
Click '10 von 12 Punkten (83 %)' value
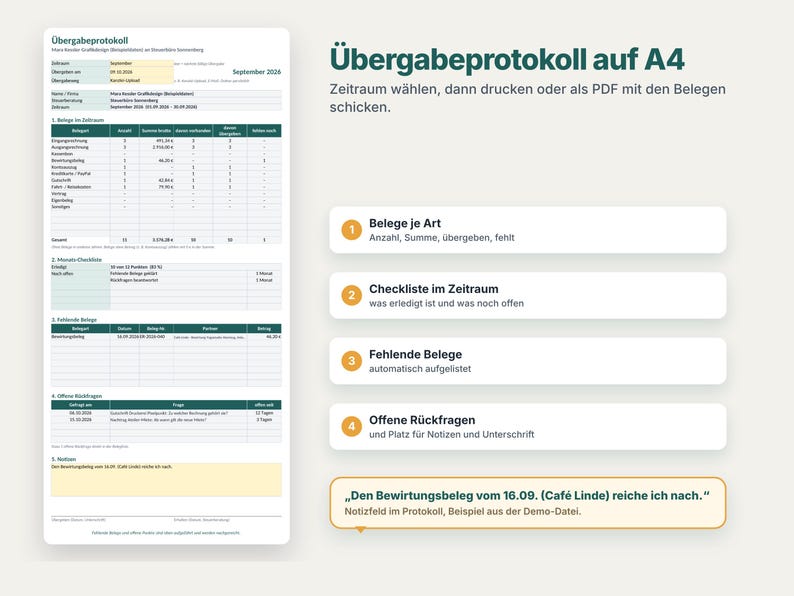(136, 267)
